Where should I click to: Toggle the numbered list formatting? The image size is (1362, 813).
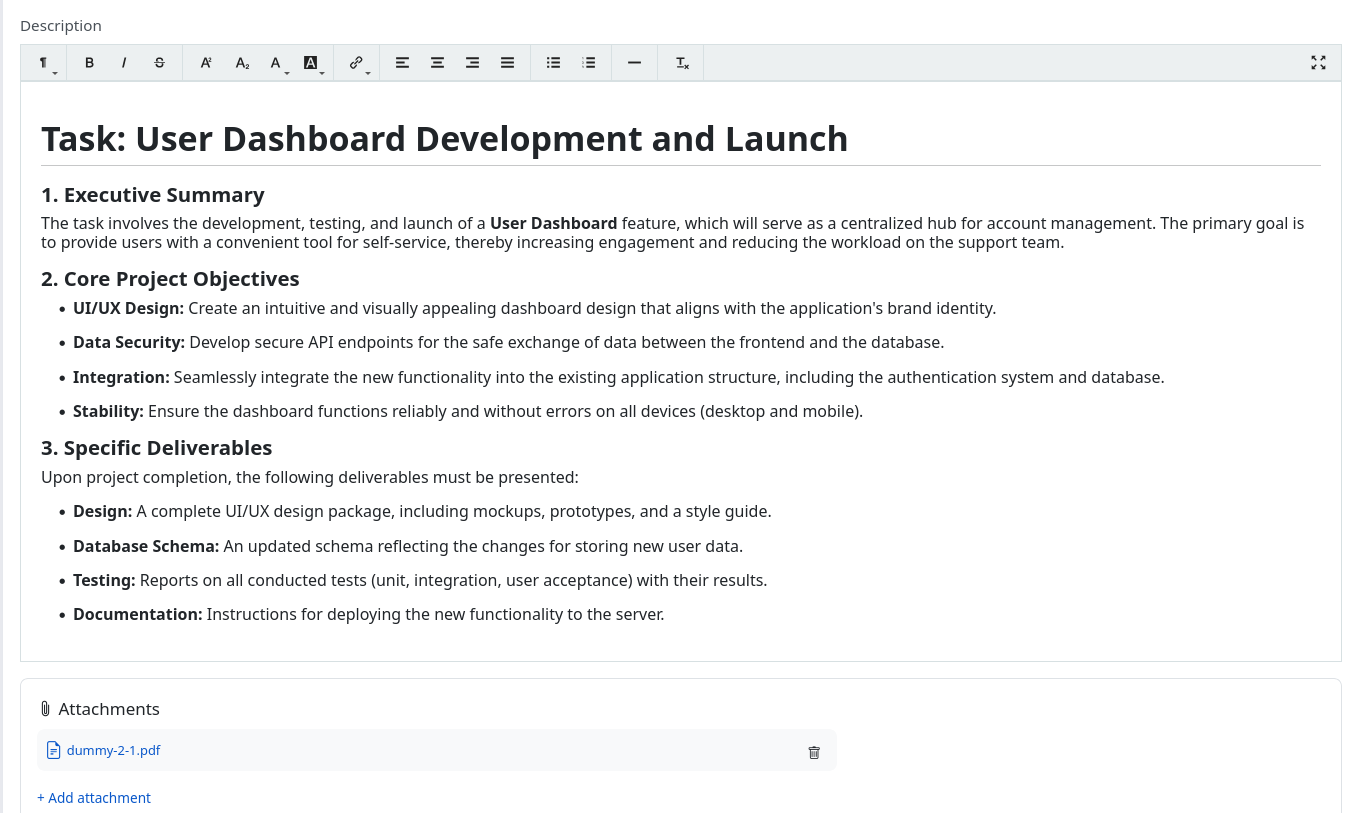pos(589,62)
